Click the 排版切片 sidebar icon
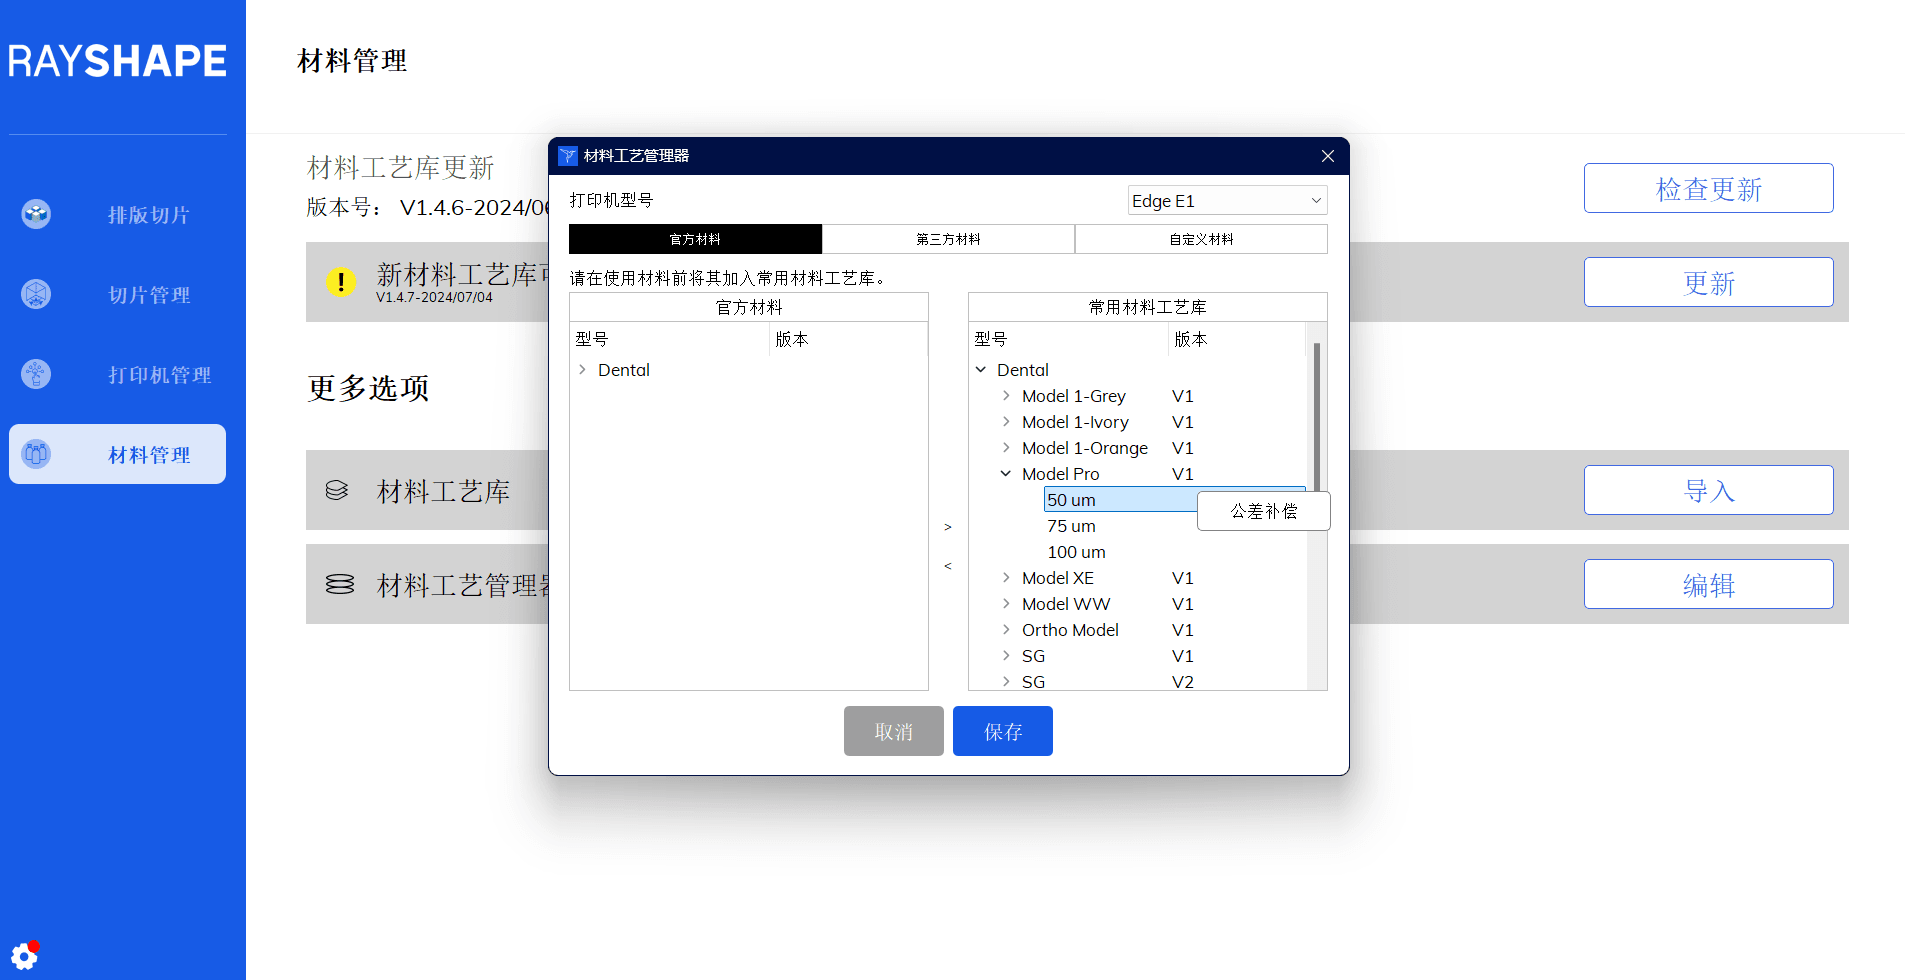This screenshot has width=1905, height=980. coord(36,214)
